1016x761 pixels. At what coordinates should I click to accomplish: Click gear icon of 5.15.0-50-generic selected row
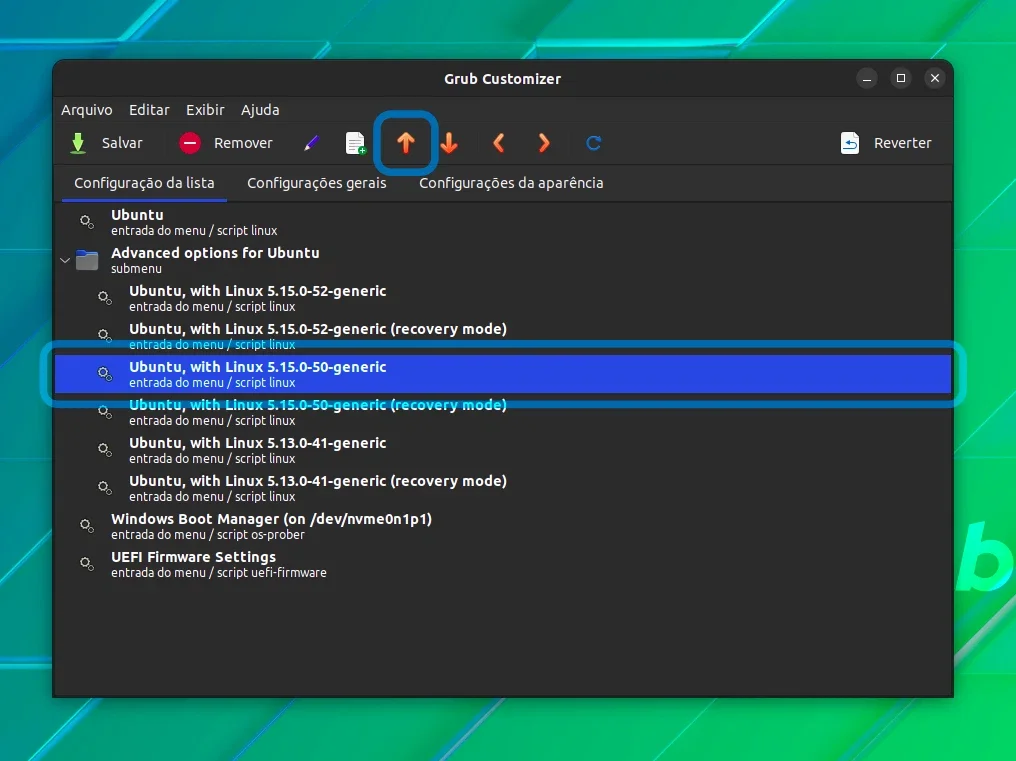(x=105, y=374)
